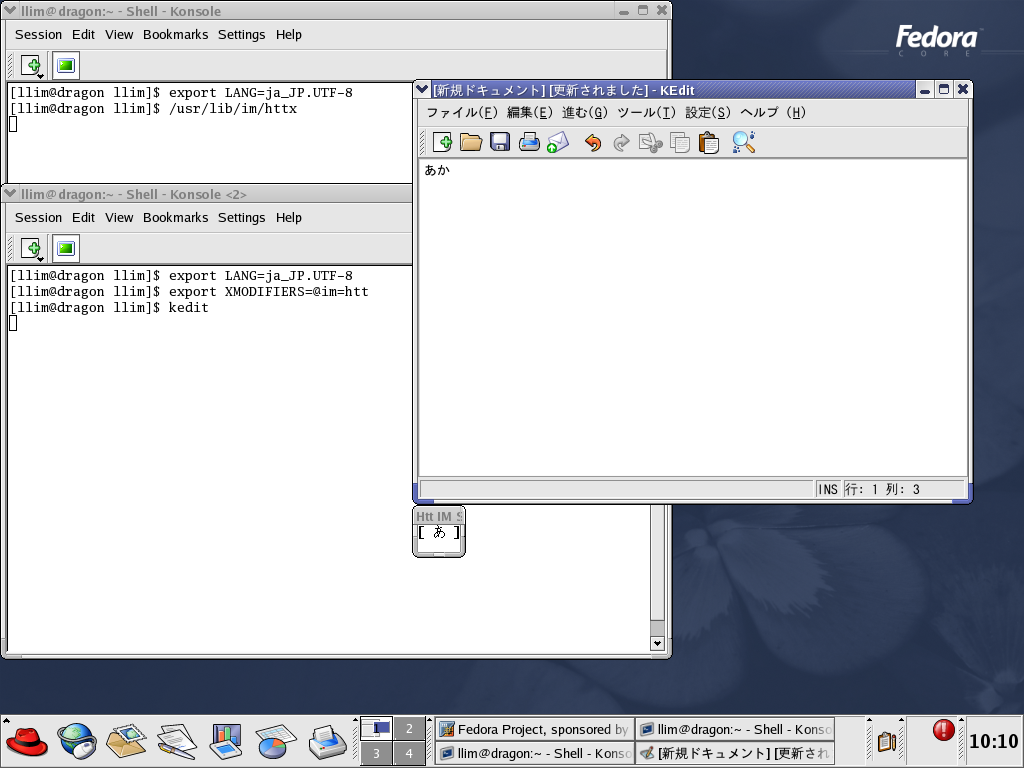
Task: Open Help menu in top Konsole window
Action: [x=288, y=35]
